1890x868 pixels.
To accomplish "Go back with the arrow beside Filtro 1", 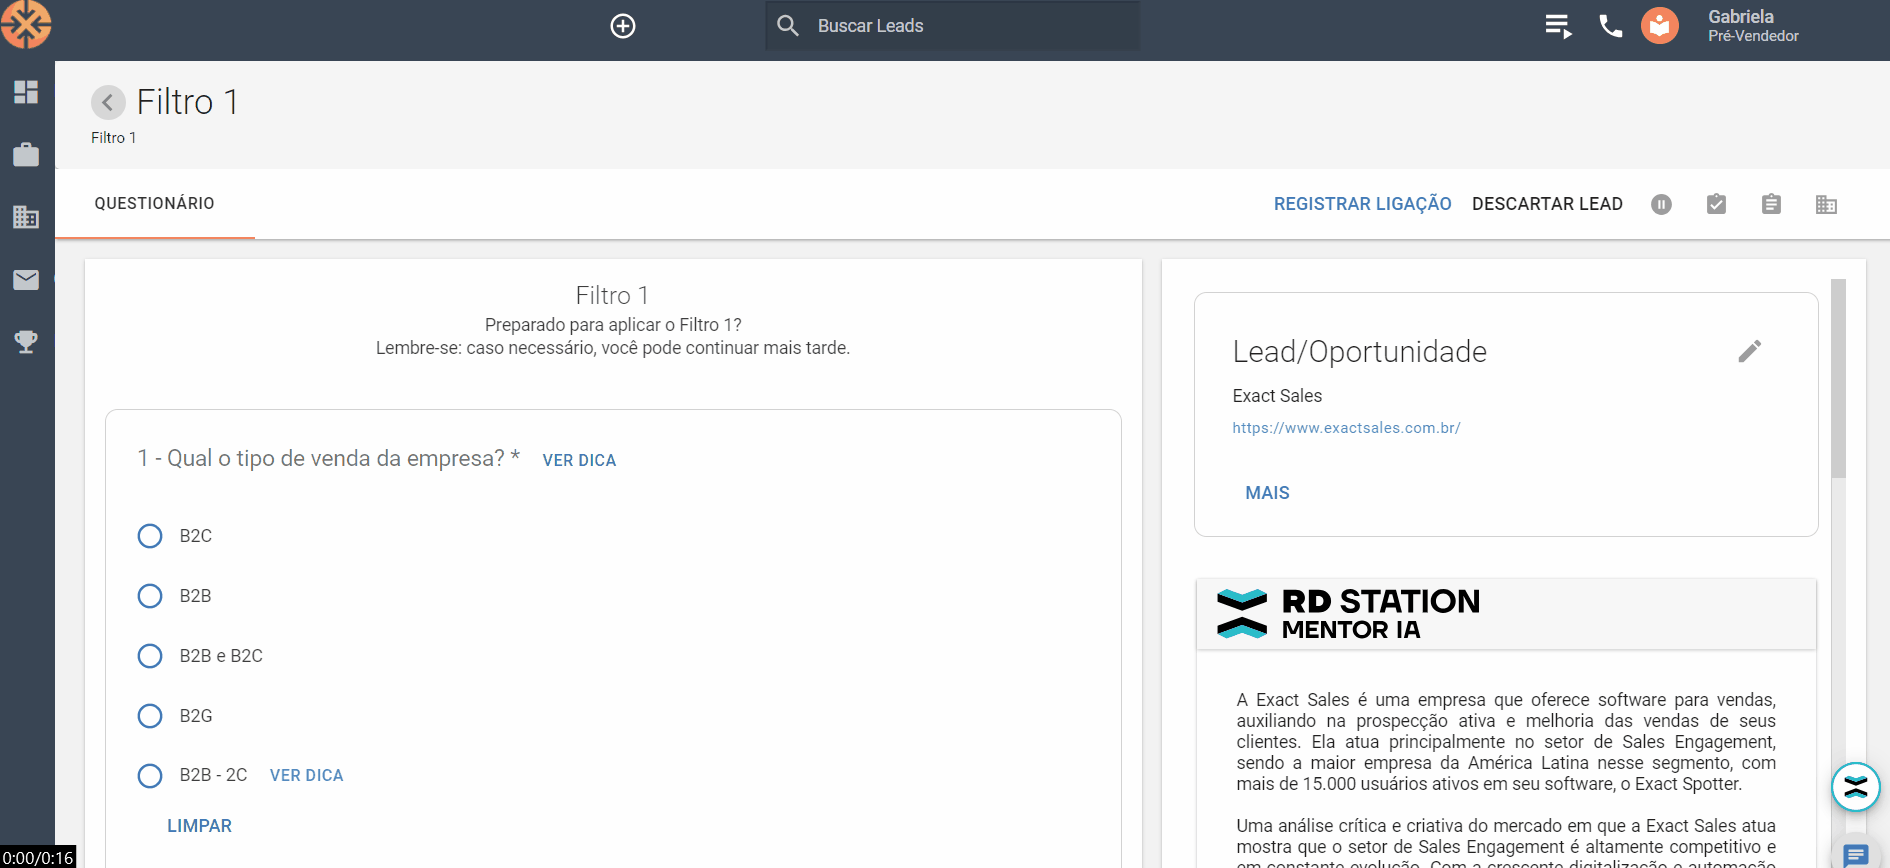I will 108,102.
